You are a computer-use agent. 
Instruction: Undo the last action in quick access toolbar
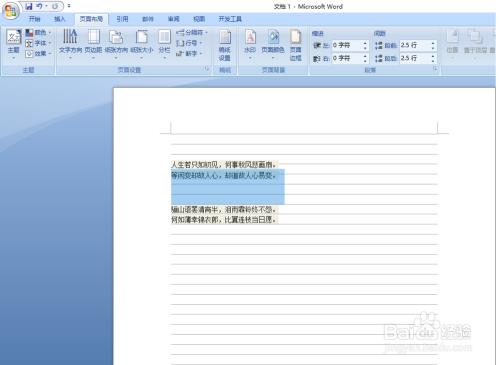click(x=39, y=6)
